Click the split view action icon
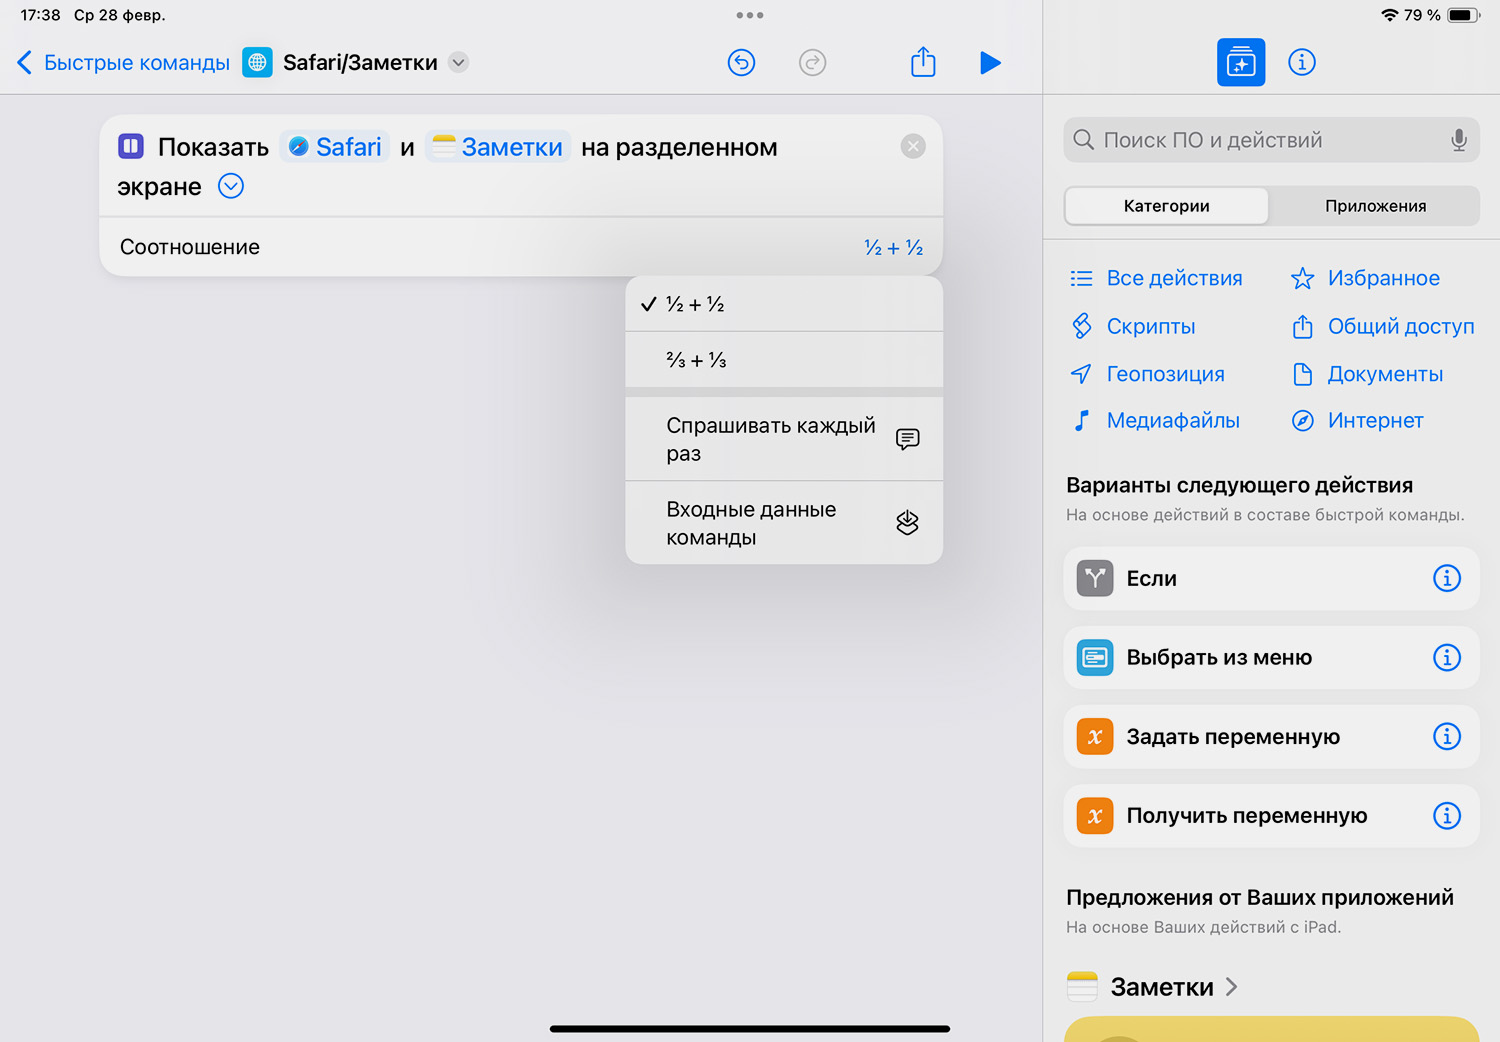This screenshot has width=1500, height=1042. (x=131, y=146)
